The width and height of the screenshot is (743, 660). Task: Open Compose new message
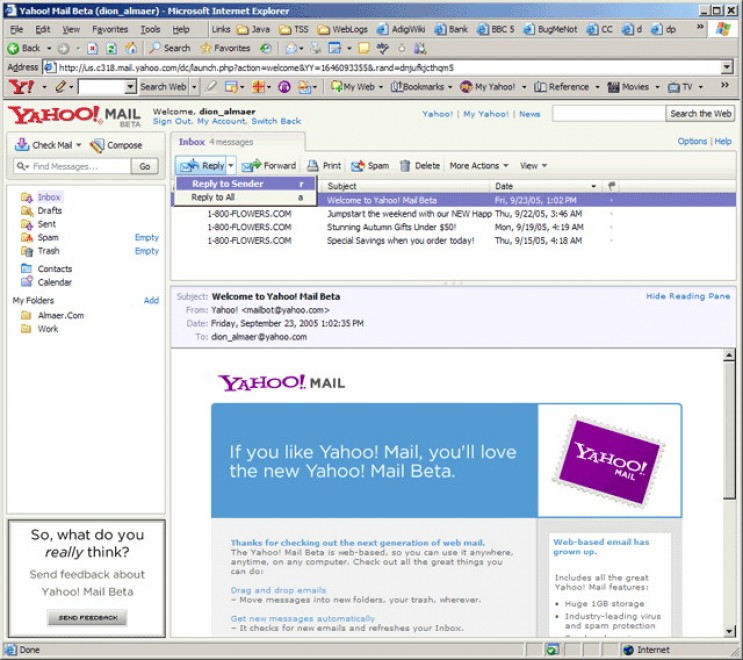click(116, 145)
